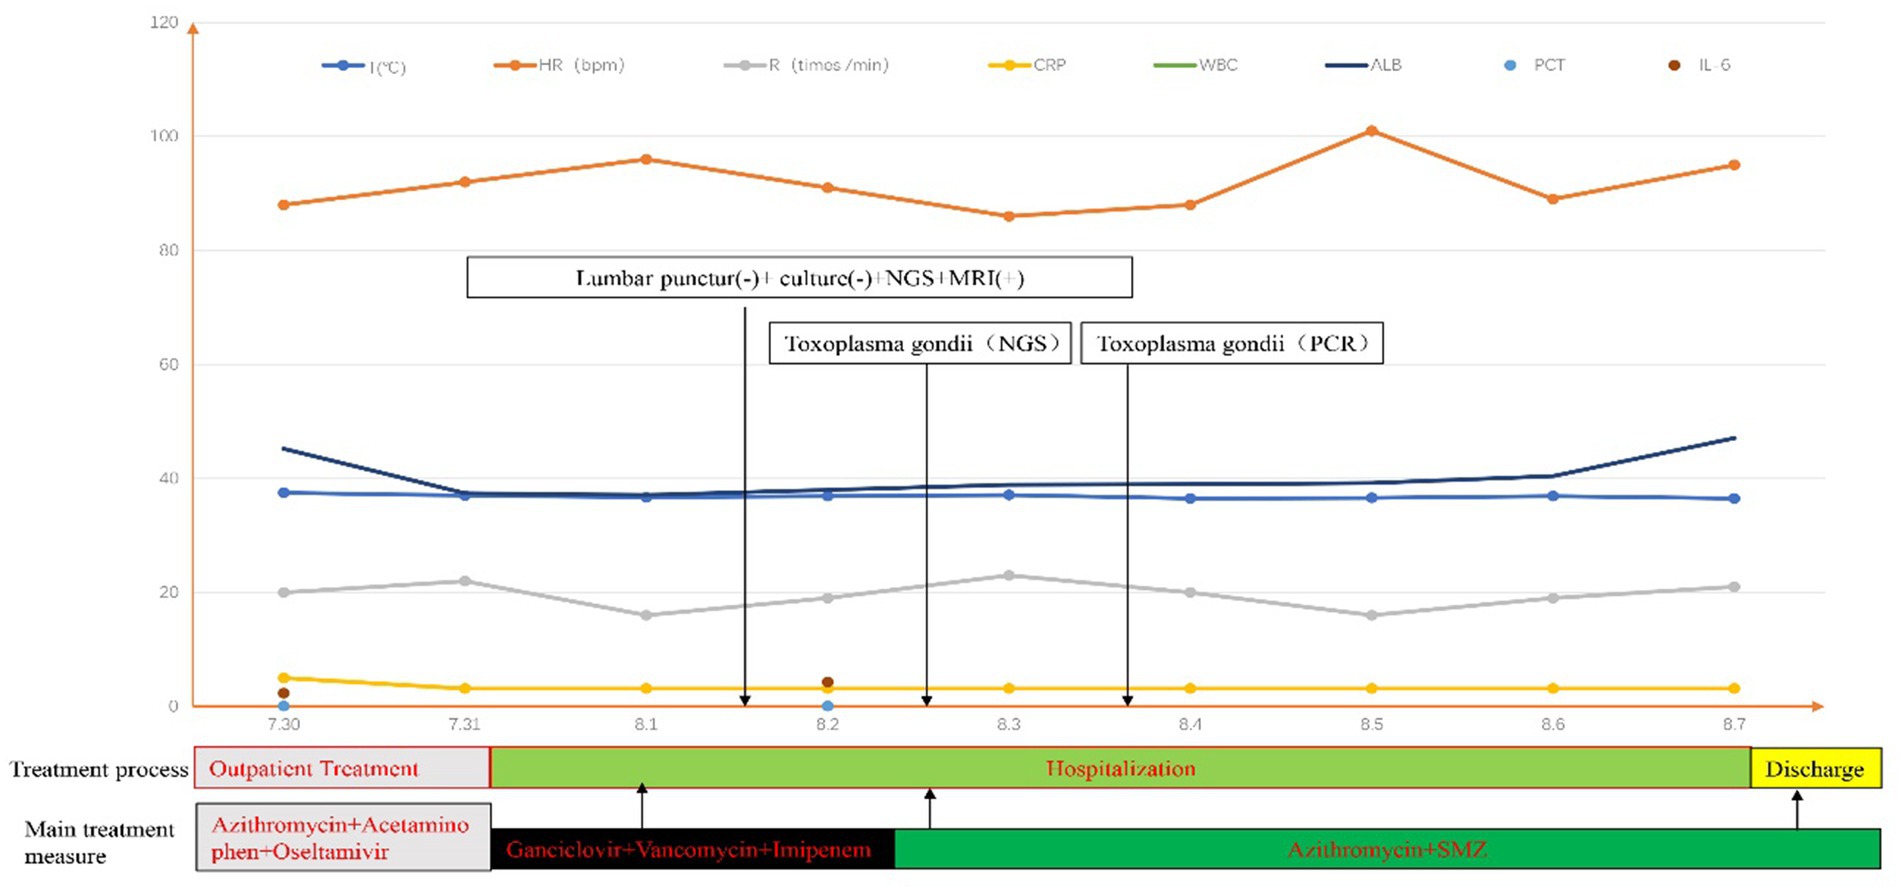1902x893 pixels.
Task: Select the 8.7 date on x-axis
Action: (x=1734, y=724)
